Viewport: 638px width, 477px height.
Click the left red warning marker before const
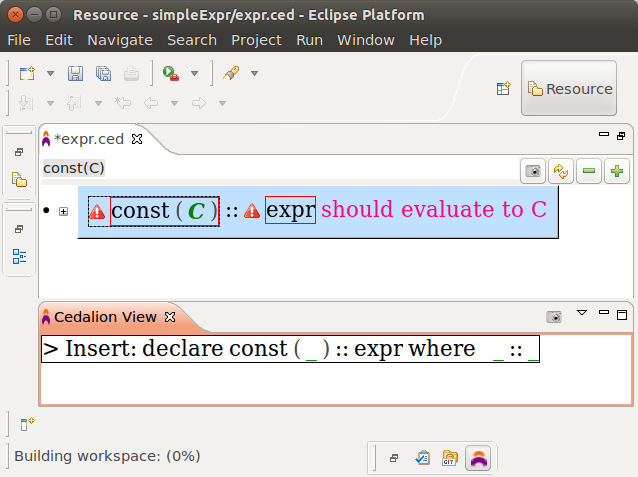98,211
